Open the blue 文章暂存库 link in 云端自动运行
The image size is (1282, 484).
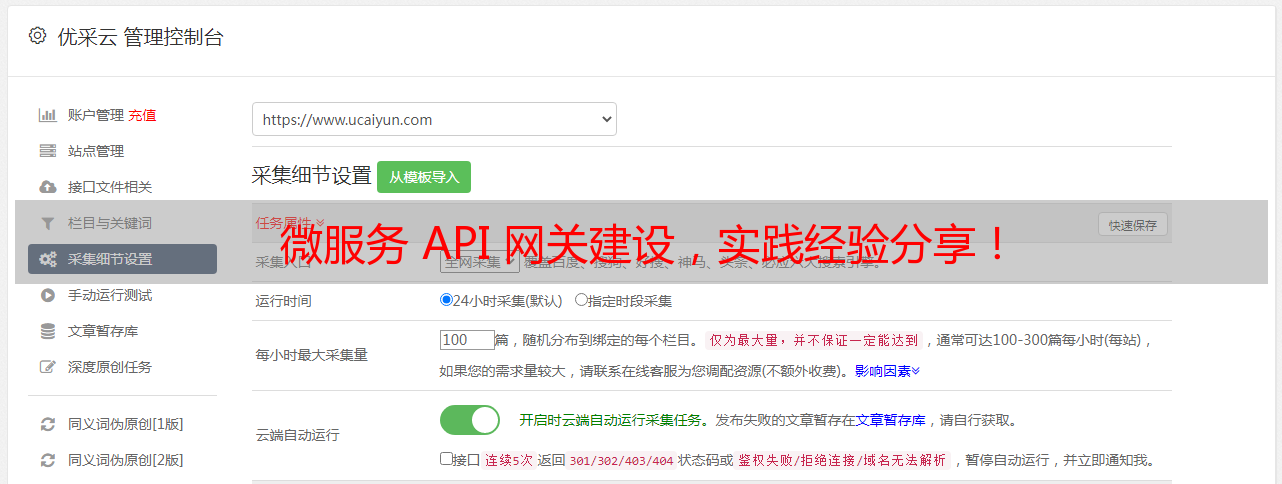(890, 420)
